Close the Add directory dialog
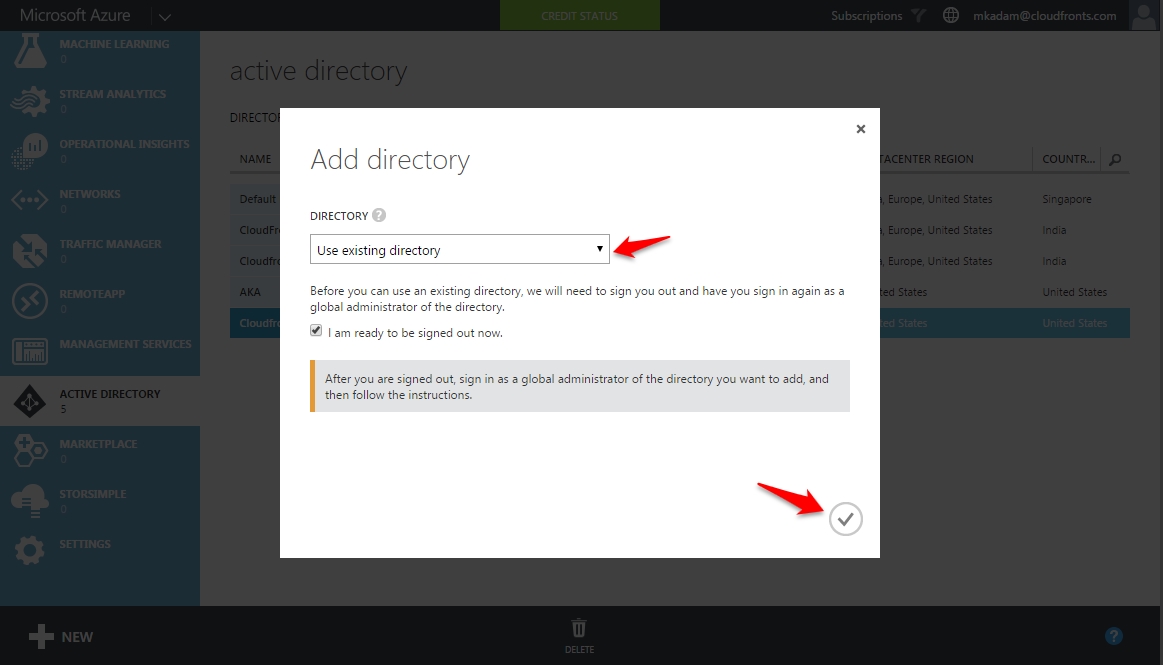1163x665 pixels. pos(860,129)
